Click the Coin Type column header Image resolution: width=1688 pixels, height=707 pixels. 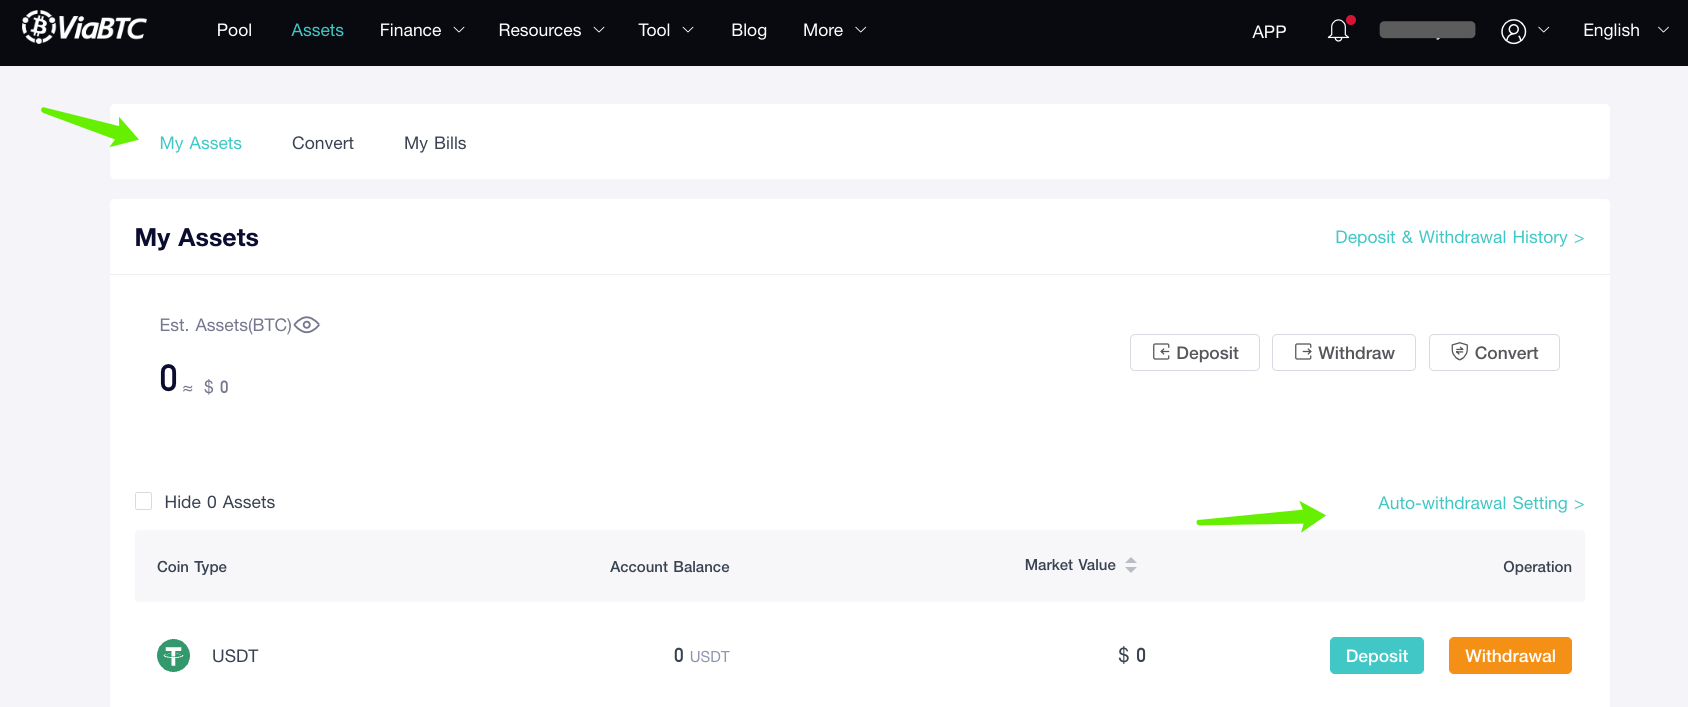[192, 566]
